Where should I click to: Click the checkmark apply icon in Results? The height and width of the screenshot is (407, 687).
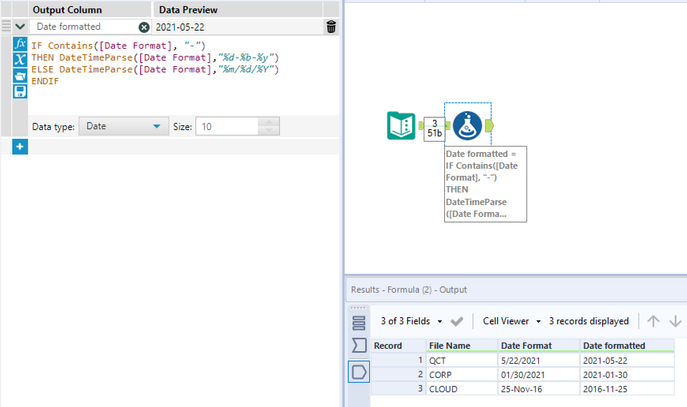(x=457, y=322)
